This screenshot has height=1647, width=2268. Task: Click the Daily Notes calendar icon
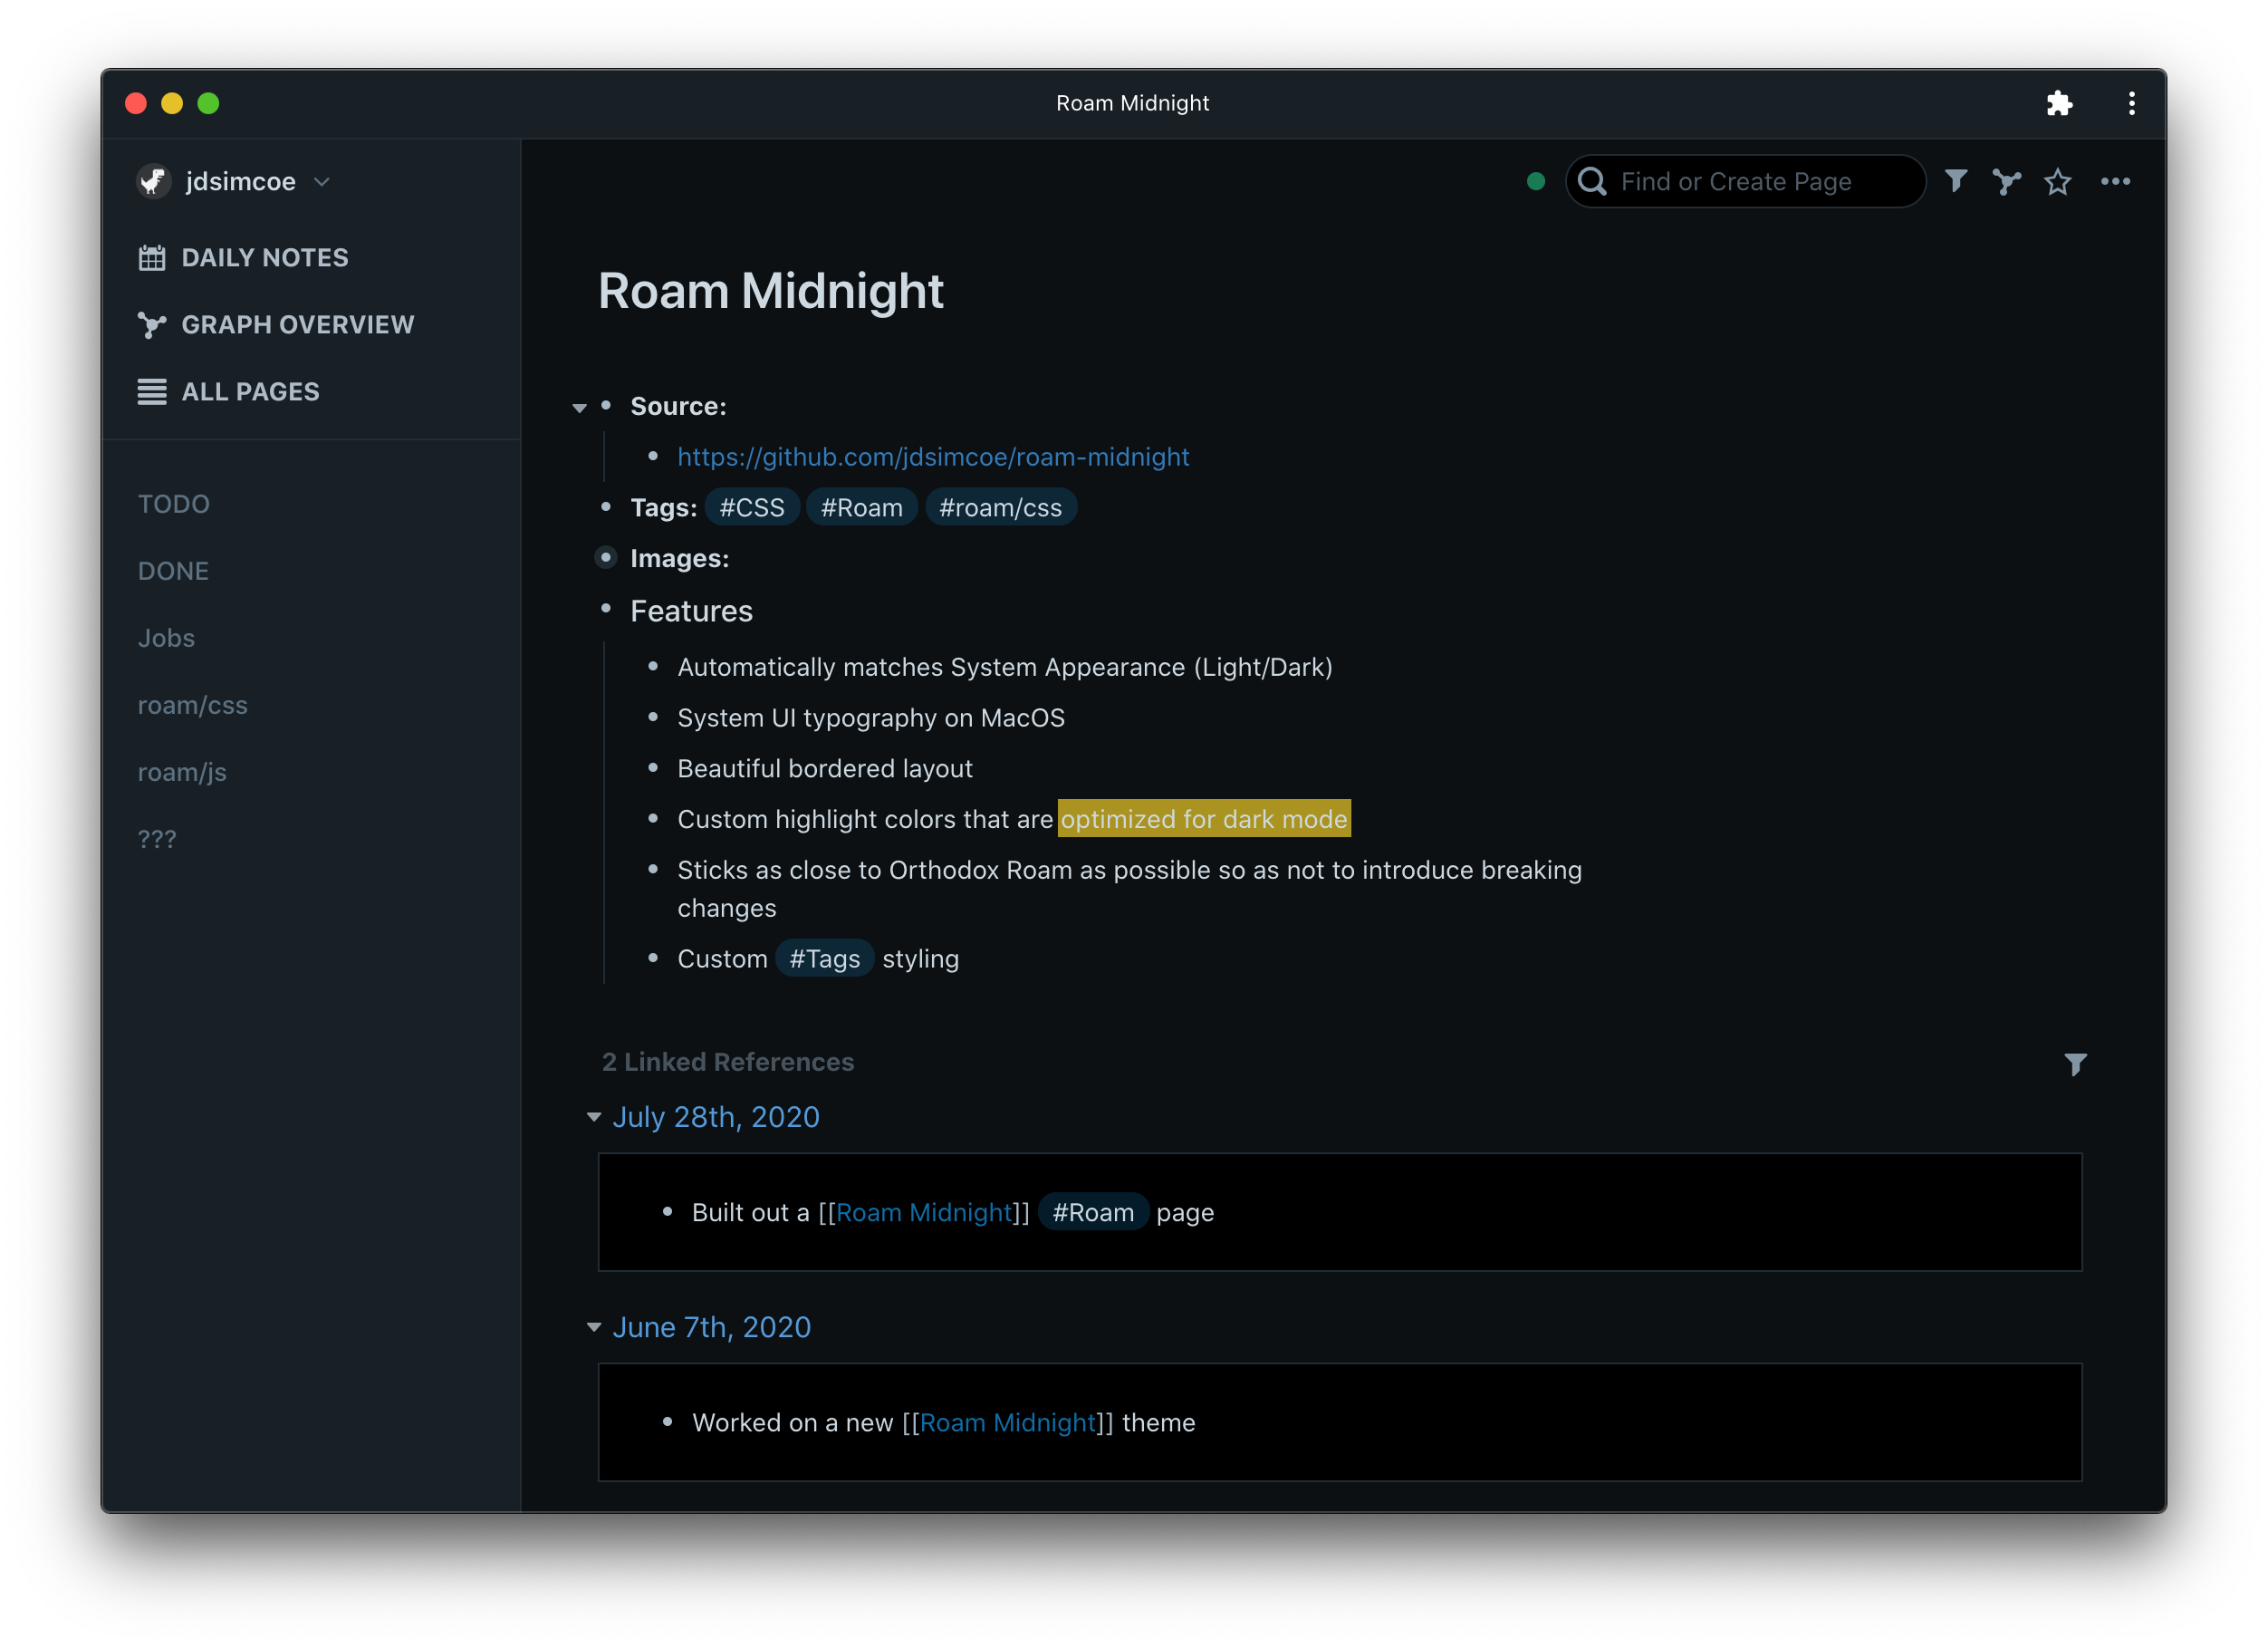(x=152, y=258)
